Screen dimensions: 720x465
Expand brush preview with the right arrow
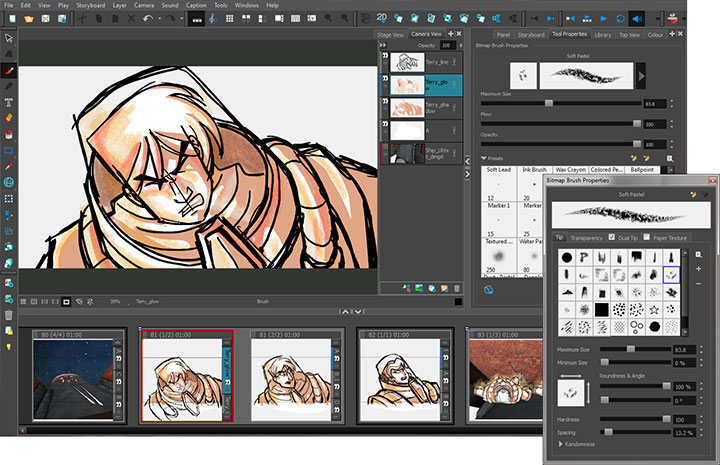click(640, 74)
